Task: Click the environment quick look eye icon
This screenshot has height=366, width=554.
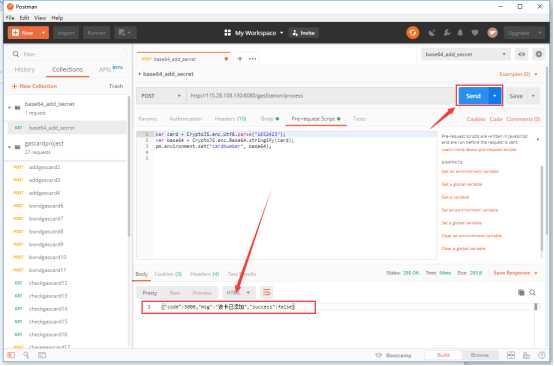Action: click(x=521, y=54)
